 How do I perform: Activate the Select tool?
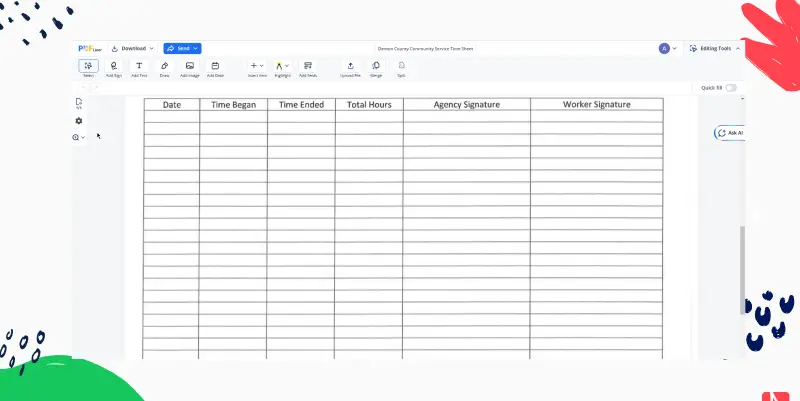click(x=88, y=66)
